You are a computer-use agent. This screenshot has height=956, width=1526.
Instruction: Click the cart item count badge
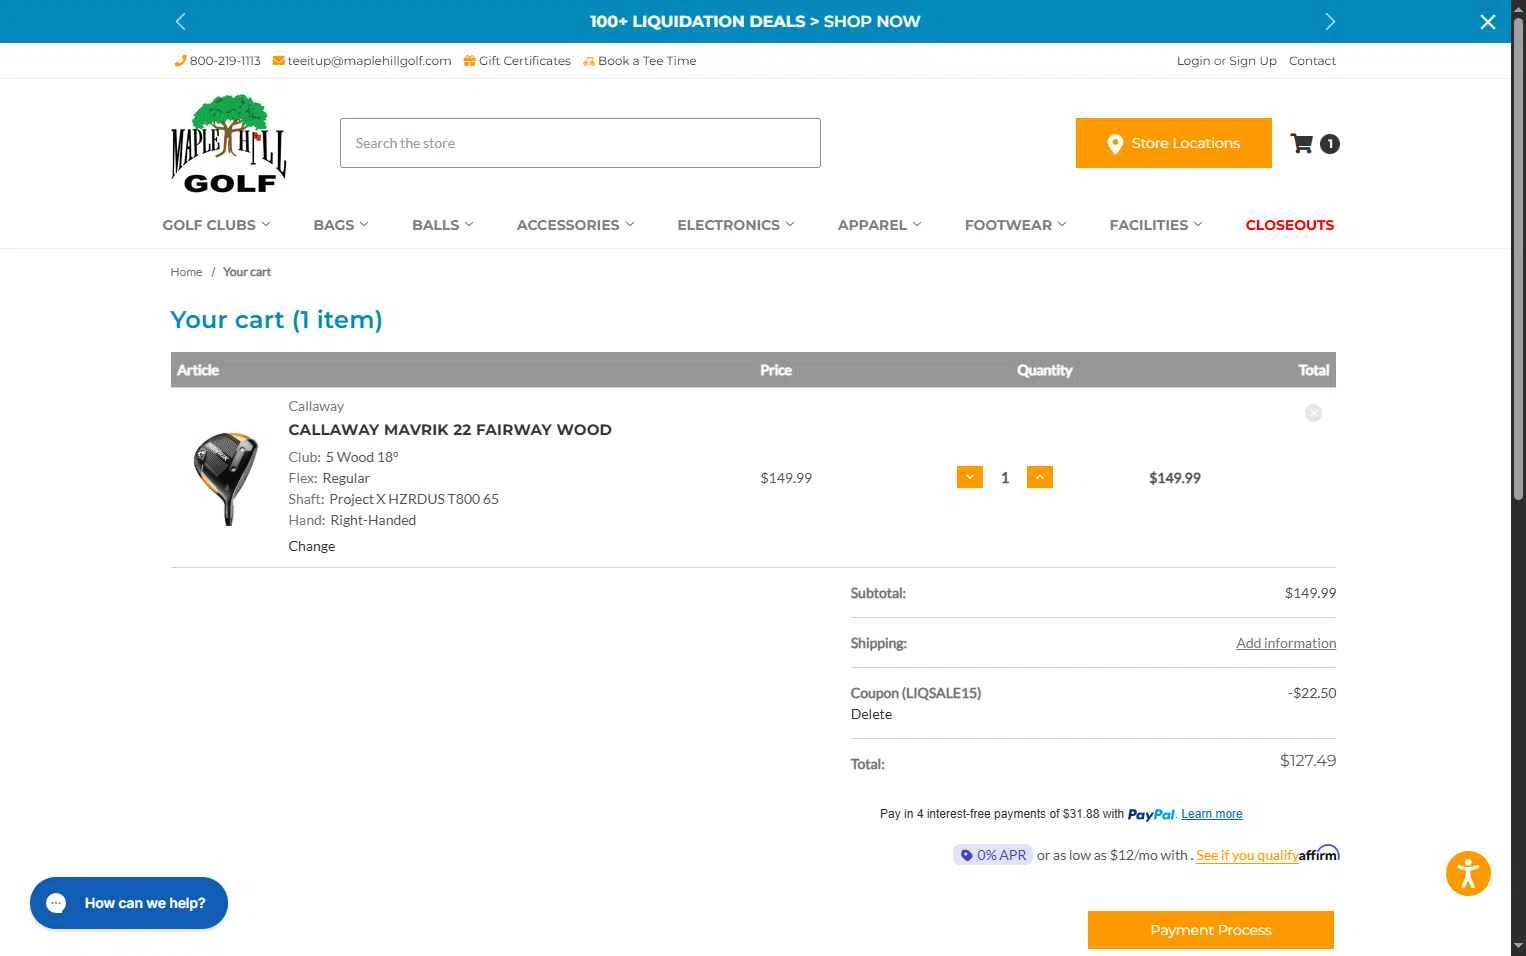tap(1330, 144)
